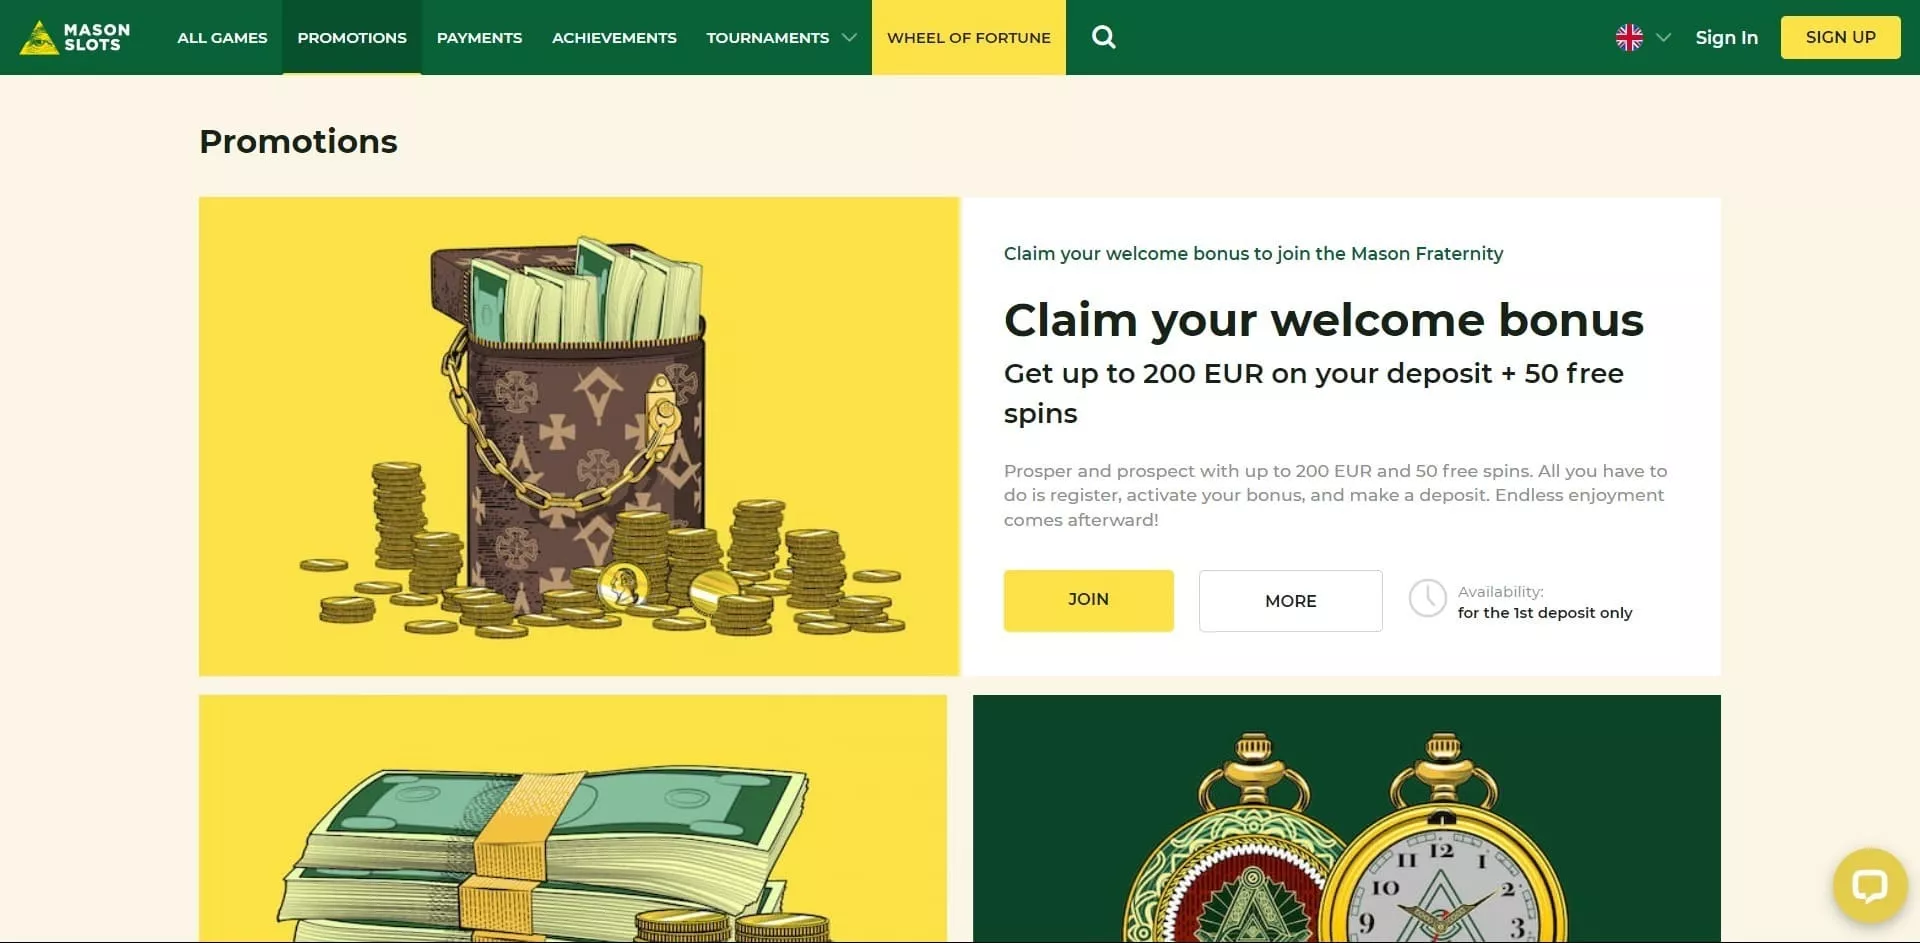Viewport: 1920px width, 943px height.
Task: Click the Sign In link
Action: coord(1726,37)
